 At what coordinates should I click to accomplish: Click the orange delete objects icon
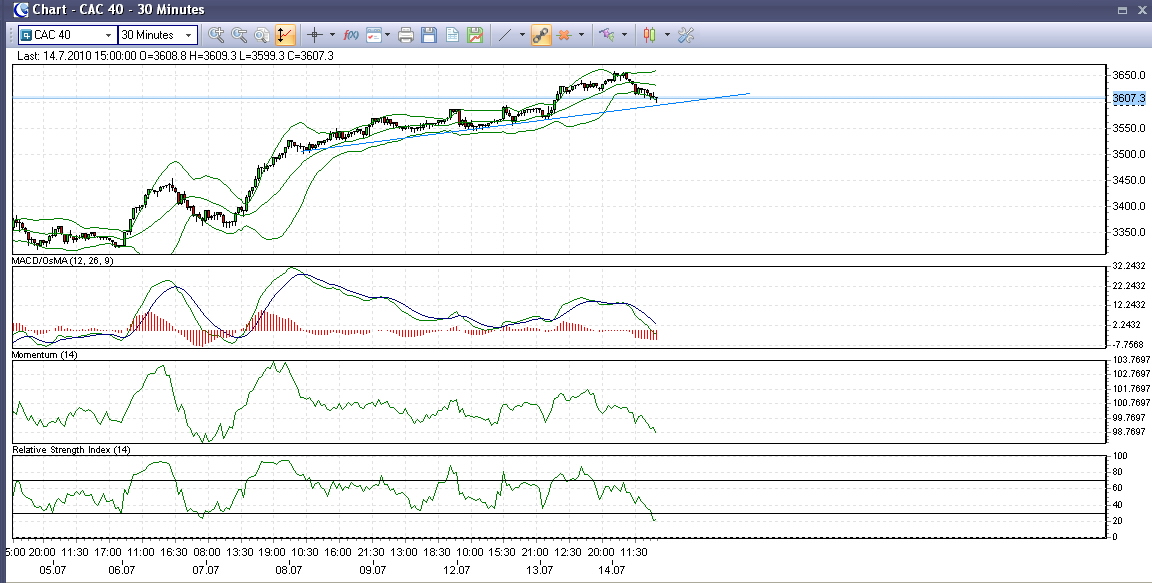point(565,35)
